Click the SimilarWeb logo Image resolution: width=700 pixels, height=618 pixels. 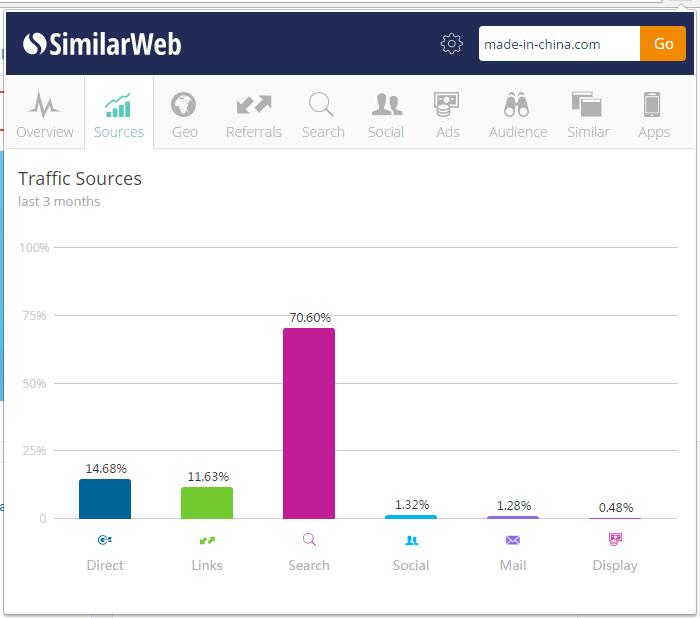pos(102,44)
